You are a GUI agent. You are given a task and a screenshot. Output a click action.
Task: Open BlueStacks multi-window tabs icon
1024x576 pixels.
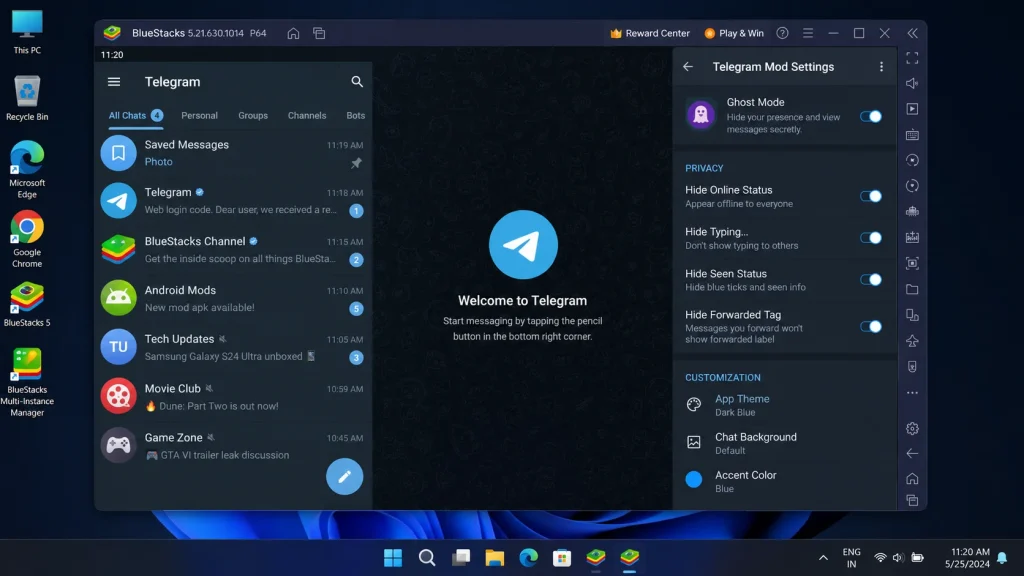319,33
